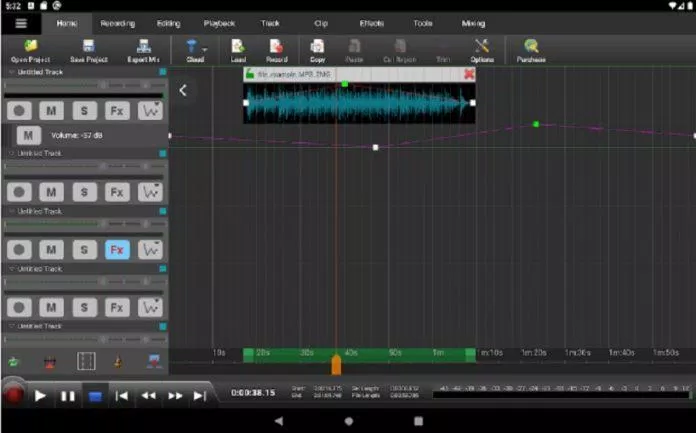Viewport: 696px width, 433px height.
Task: Click the orange metronome icon
Action: (118, 362)
